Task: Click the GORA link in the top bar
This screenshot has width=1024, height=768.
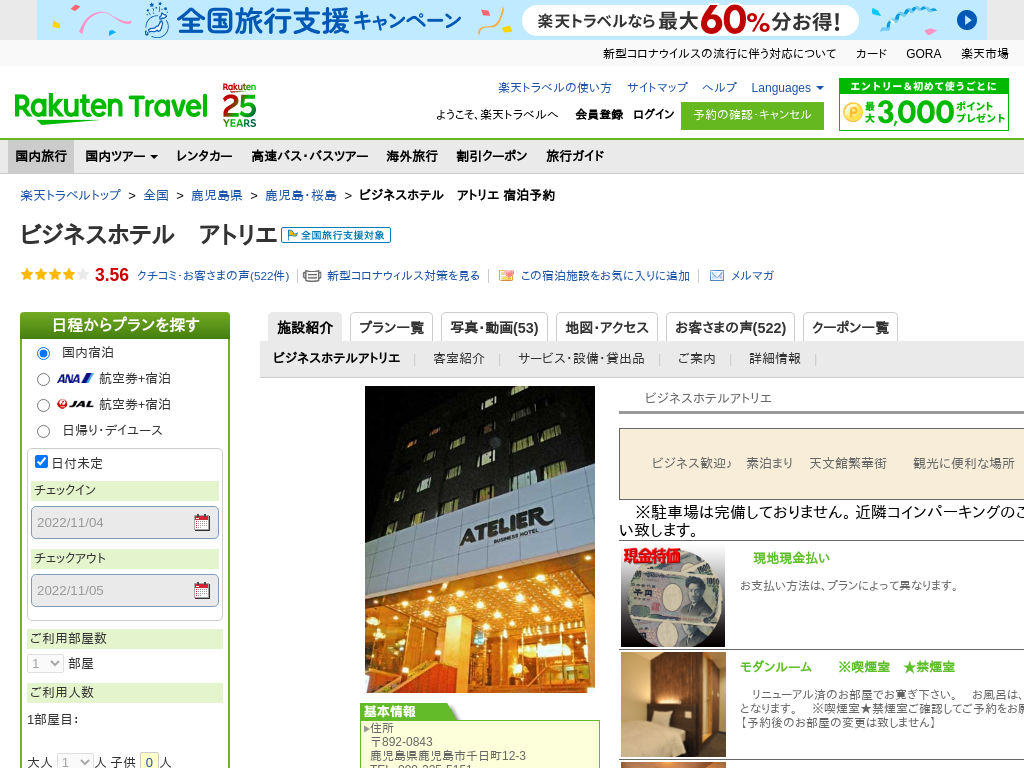Action: coord(923,54)
